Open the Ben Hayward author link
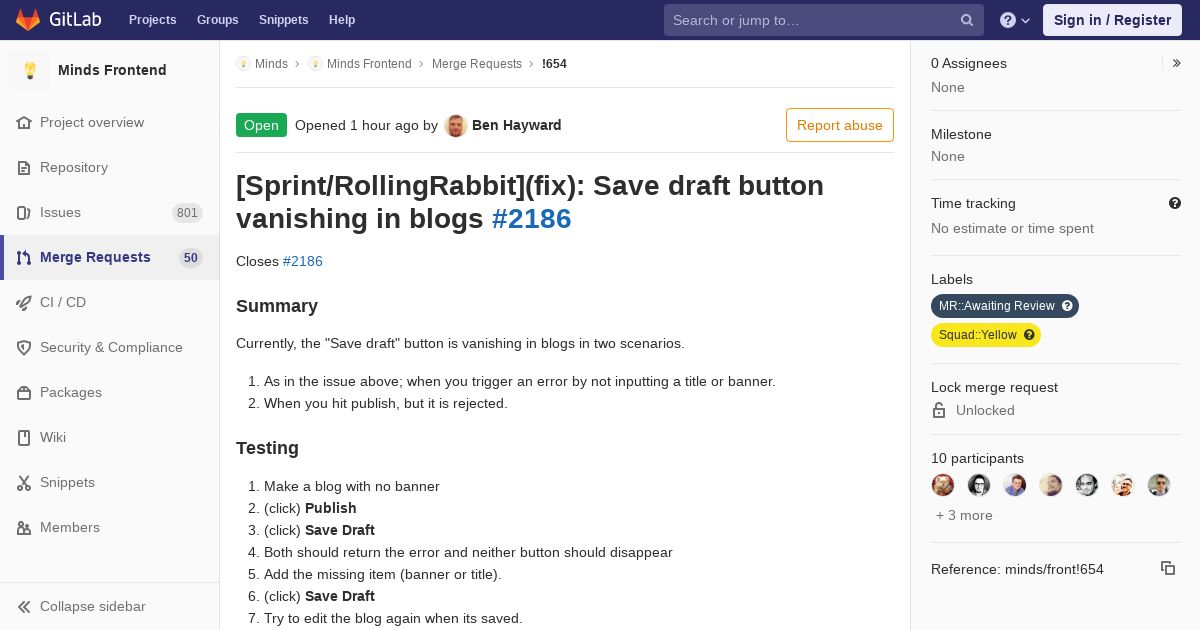 click(x=517, y=125)
